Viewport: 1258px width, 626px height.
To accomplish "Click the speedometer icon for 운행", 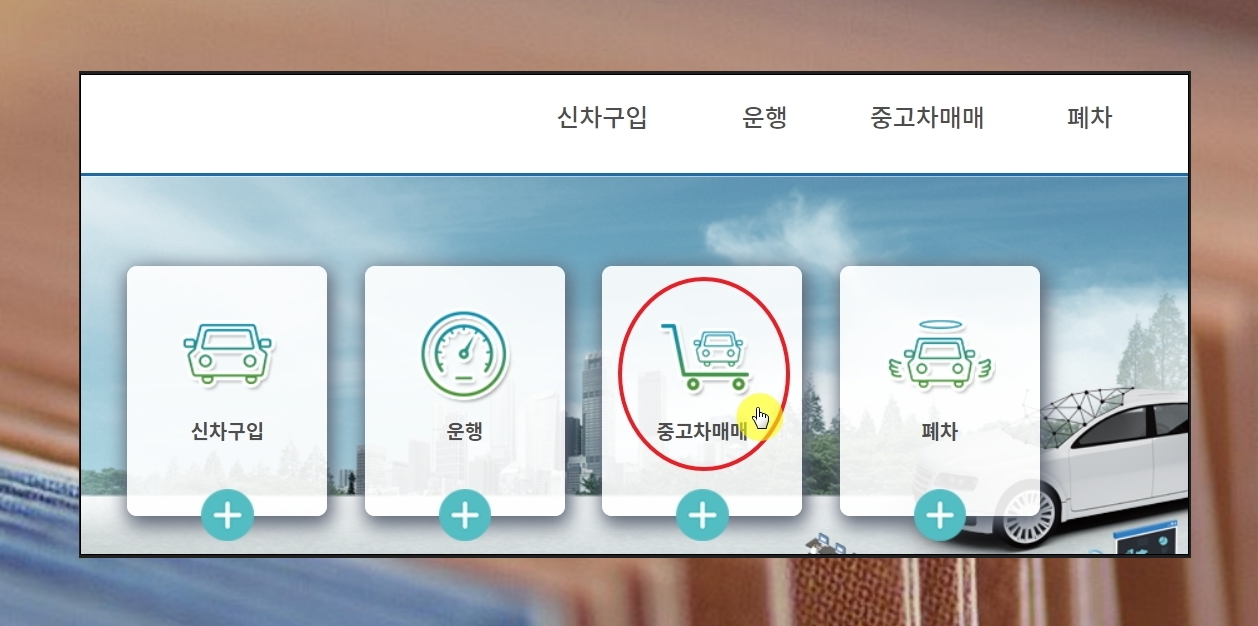I will point(464,354).
